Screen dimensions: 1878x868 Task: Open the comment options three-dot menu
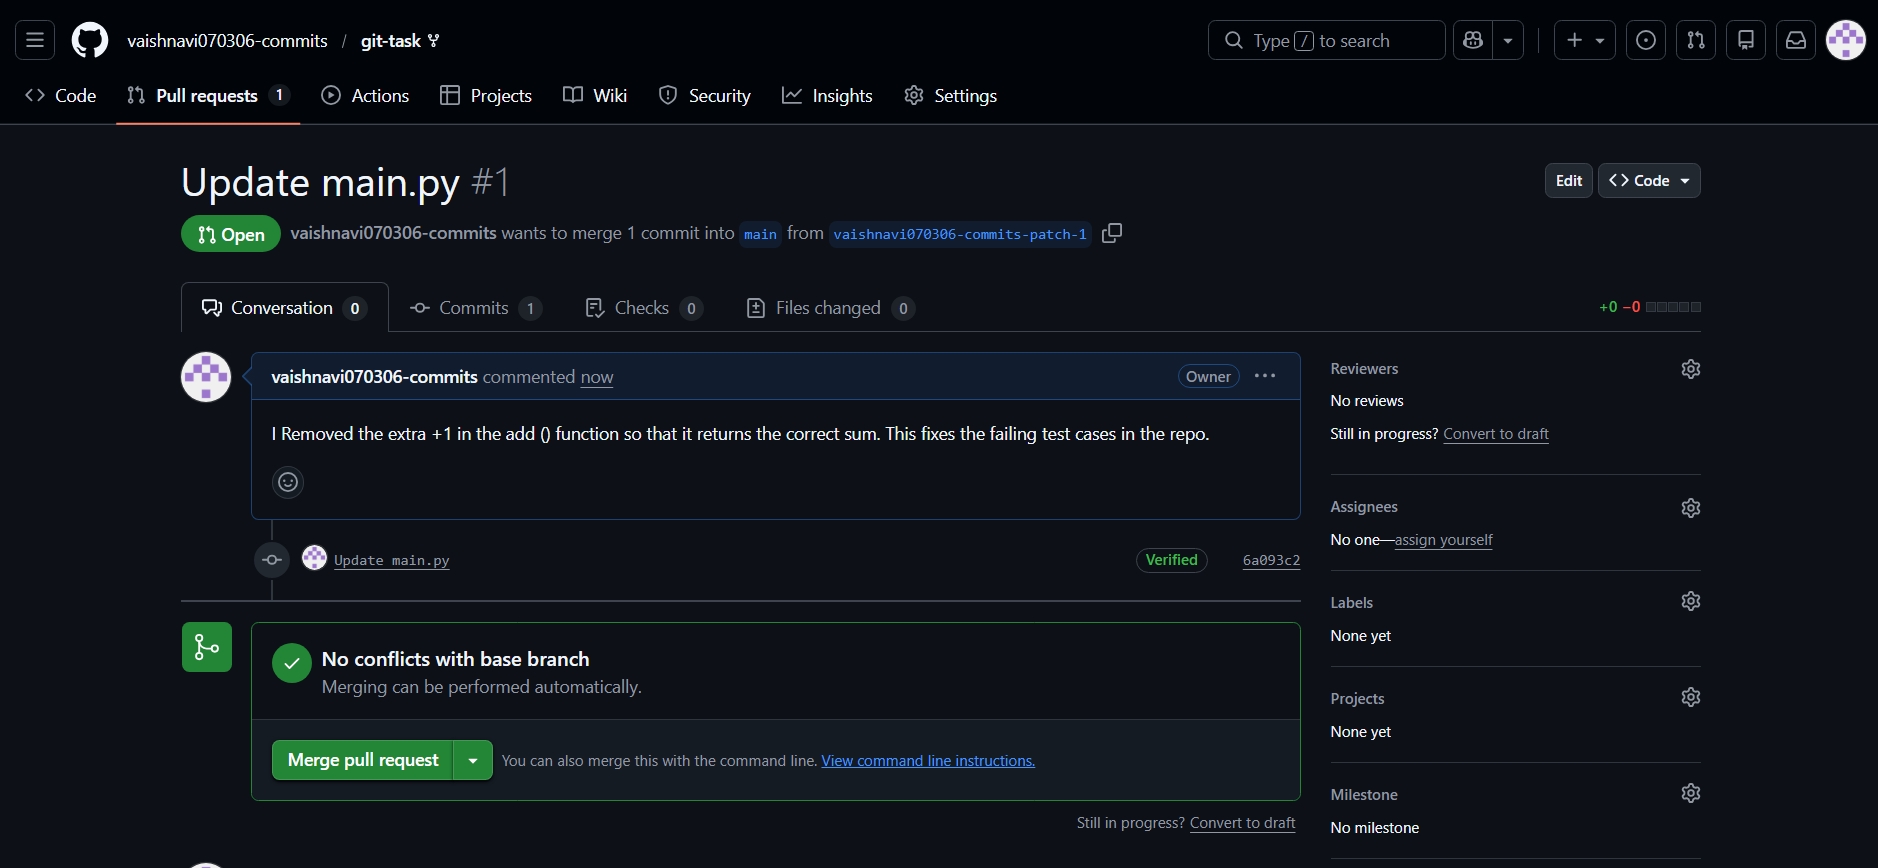pyautogui.click(x=1265, y=376)
